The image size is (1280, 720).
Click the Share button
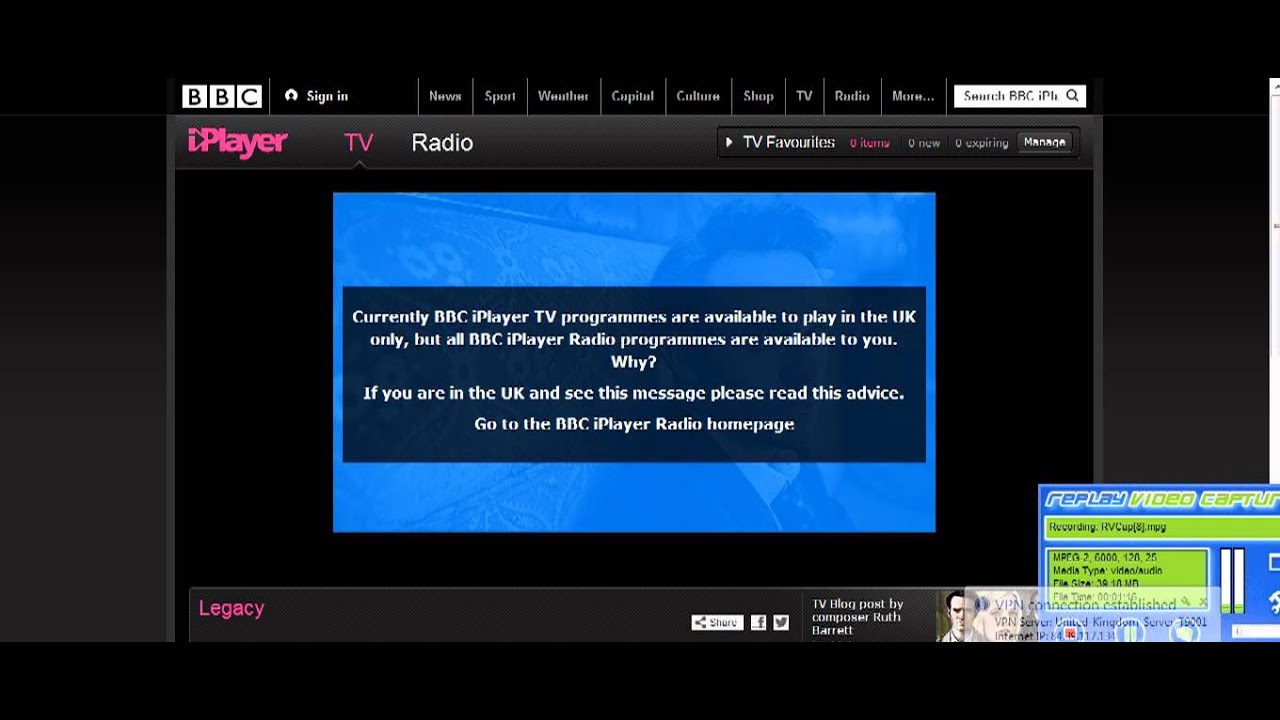coord(717,622)
